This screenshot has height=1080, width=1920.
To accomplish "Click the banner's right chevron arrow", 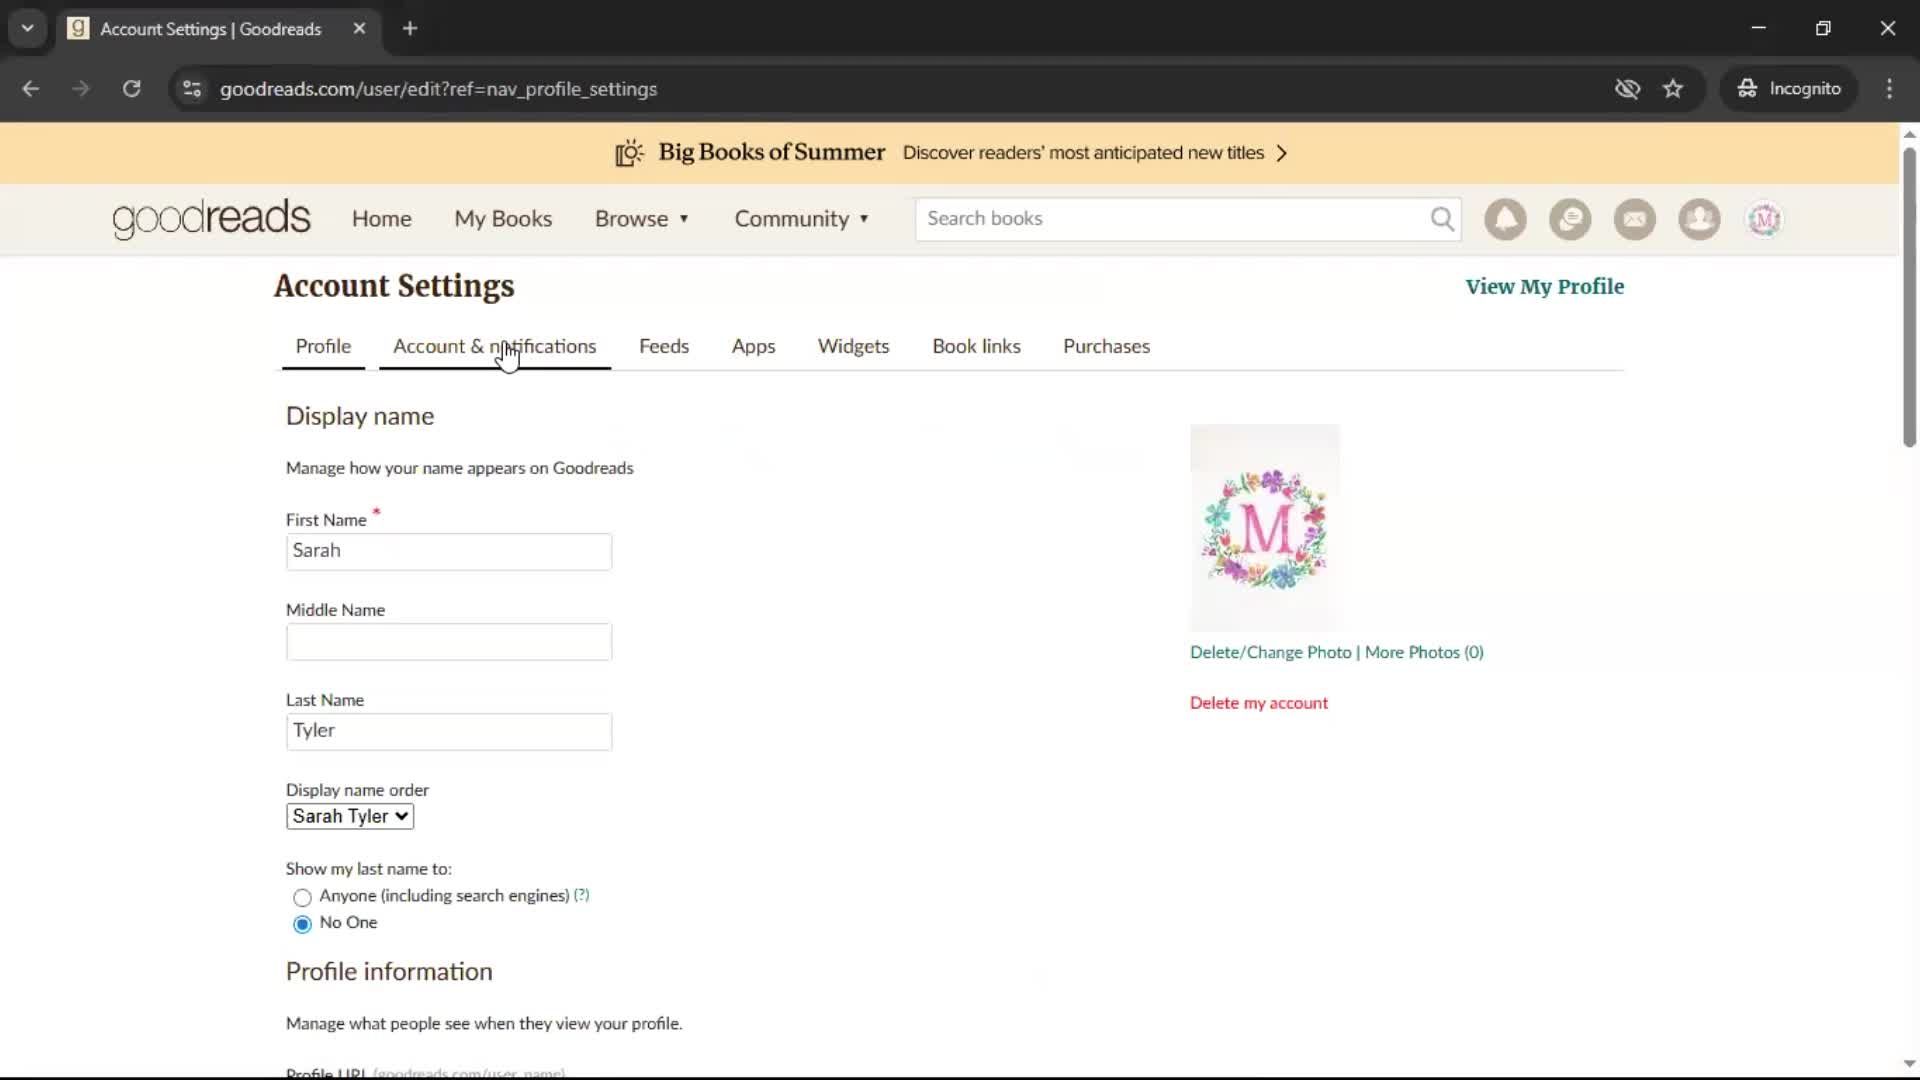I will (x=1282, y=153).
